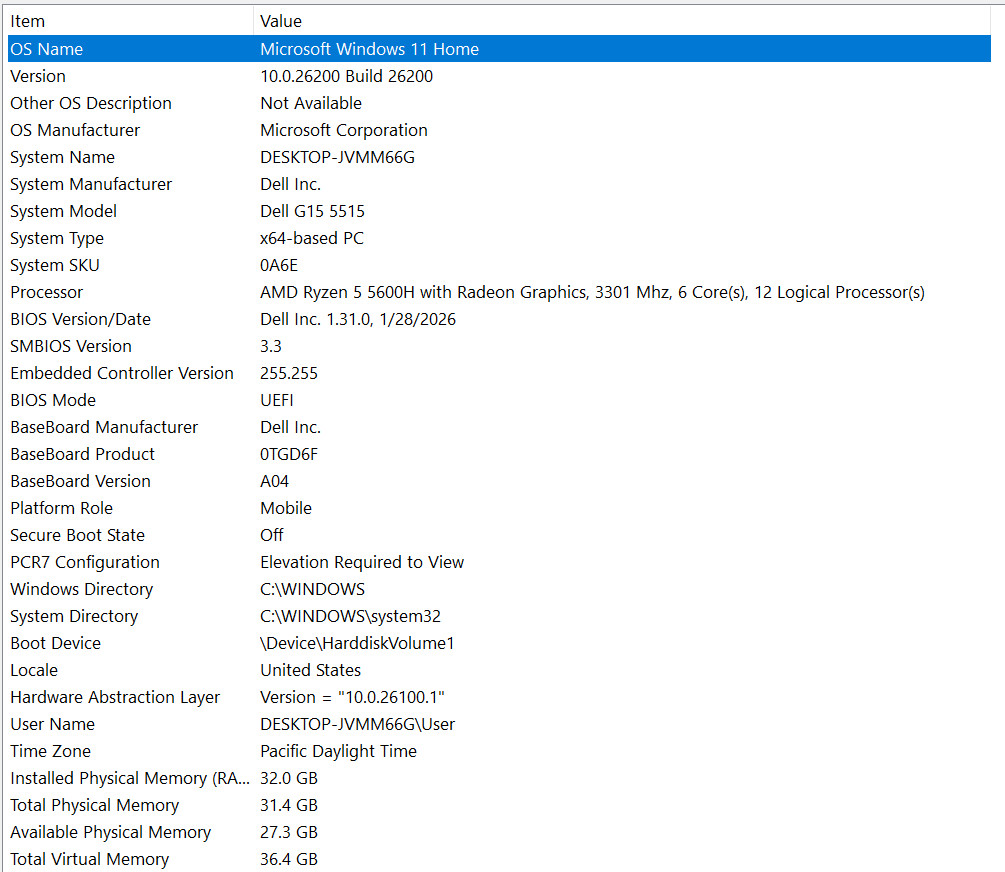Click the Item column header

click(x=131, y=21)
